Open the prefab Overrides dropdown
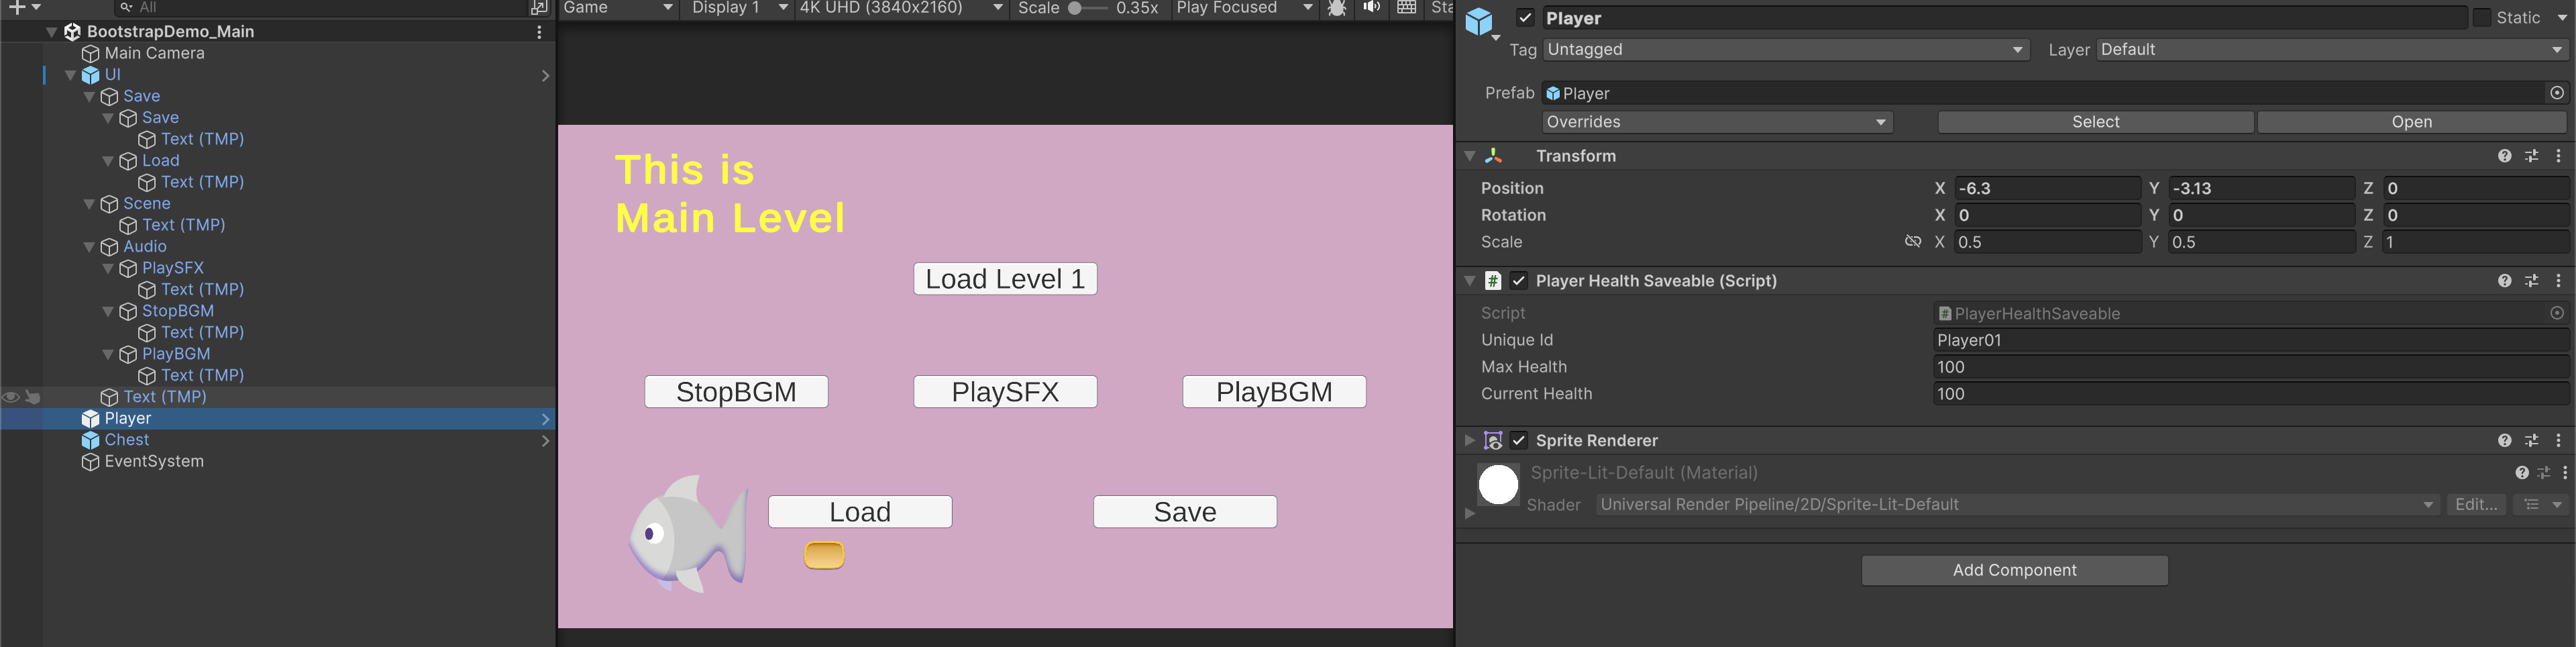 (x=1716, y=122)
